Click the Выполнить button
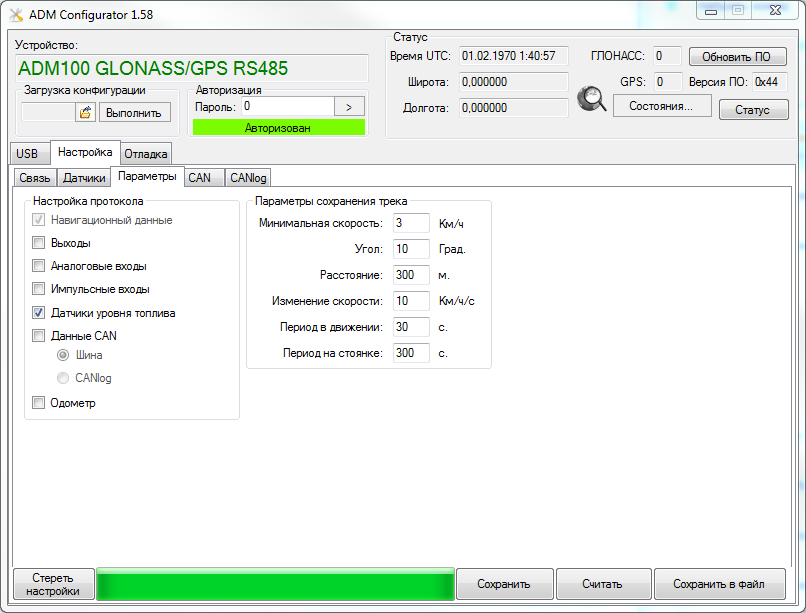Viewport: 806px width, 613px height. 134,113
